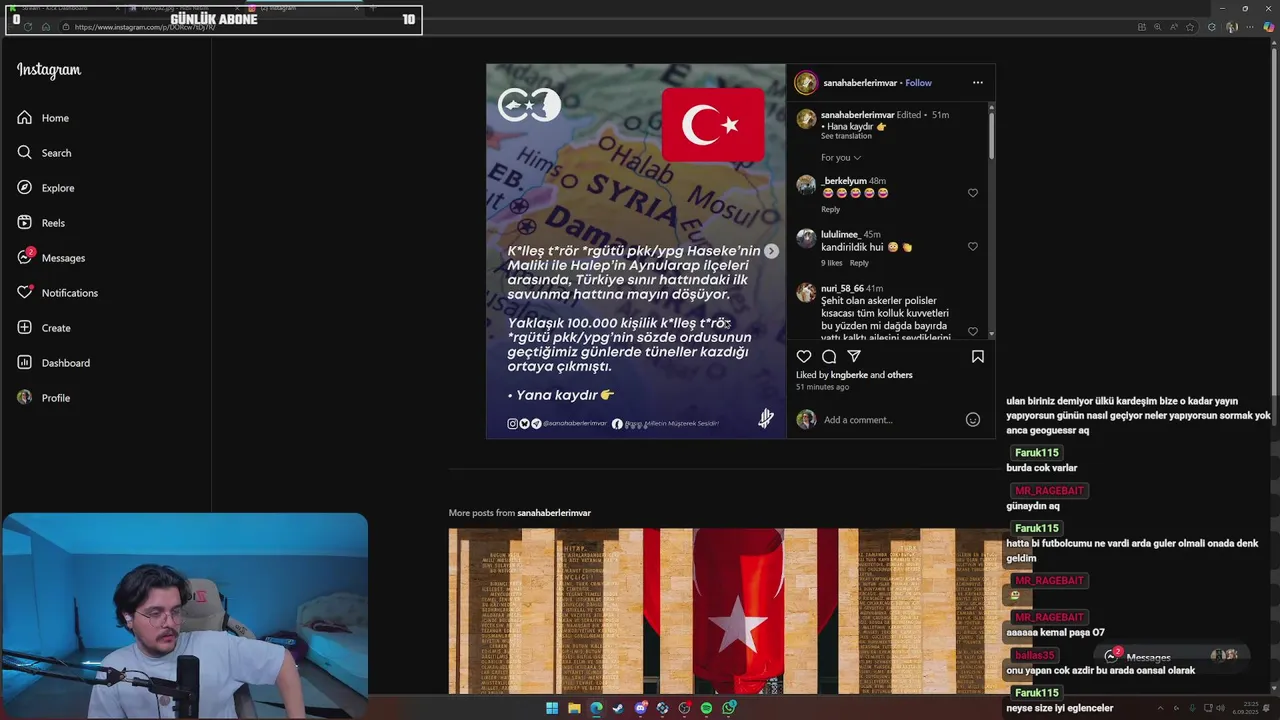Open Reels in Instagram sidebar

point(41,223)
